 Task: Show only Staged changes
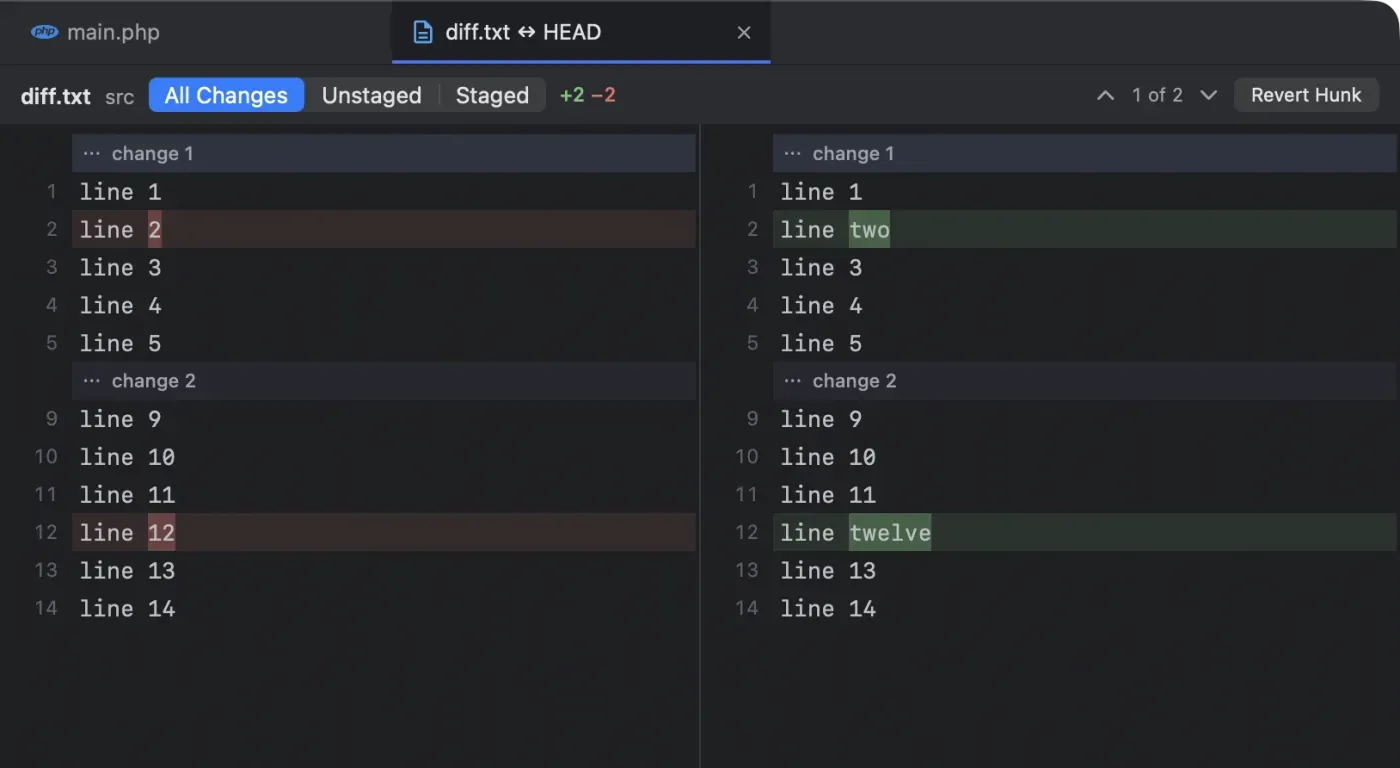(x=492, y=95)
